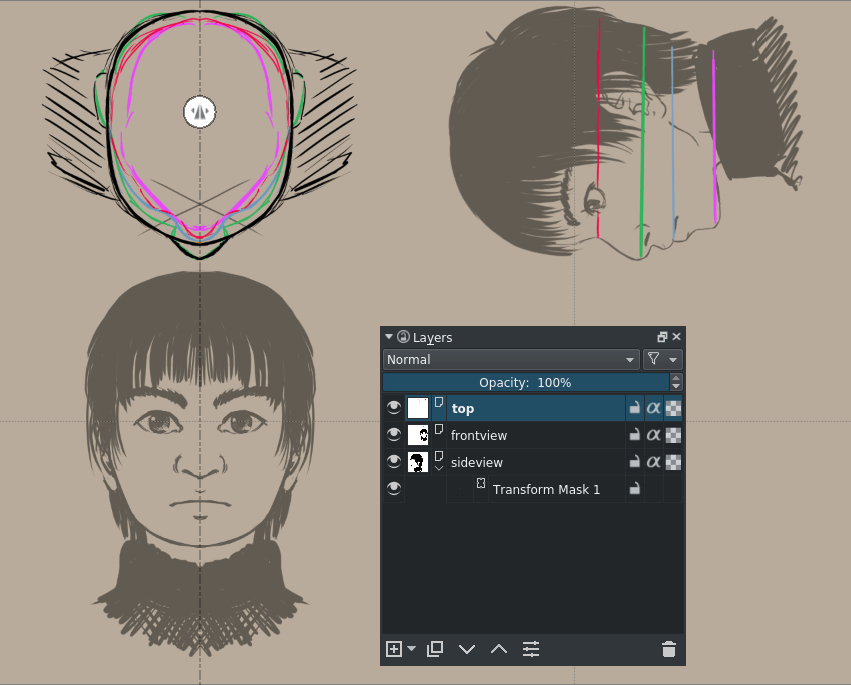Select the frontview layer
Viewport: 851px width, 685px height.
530,435
